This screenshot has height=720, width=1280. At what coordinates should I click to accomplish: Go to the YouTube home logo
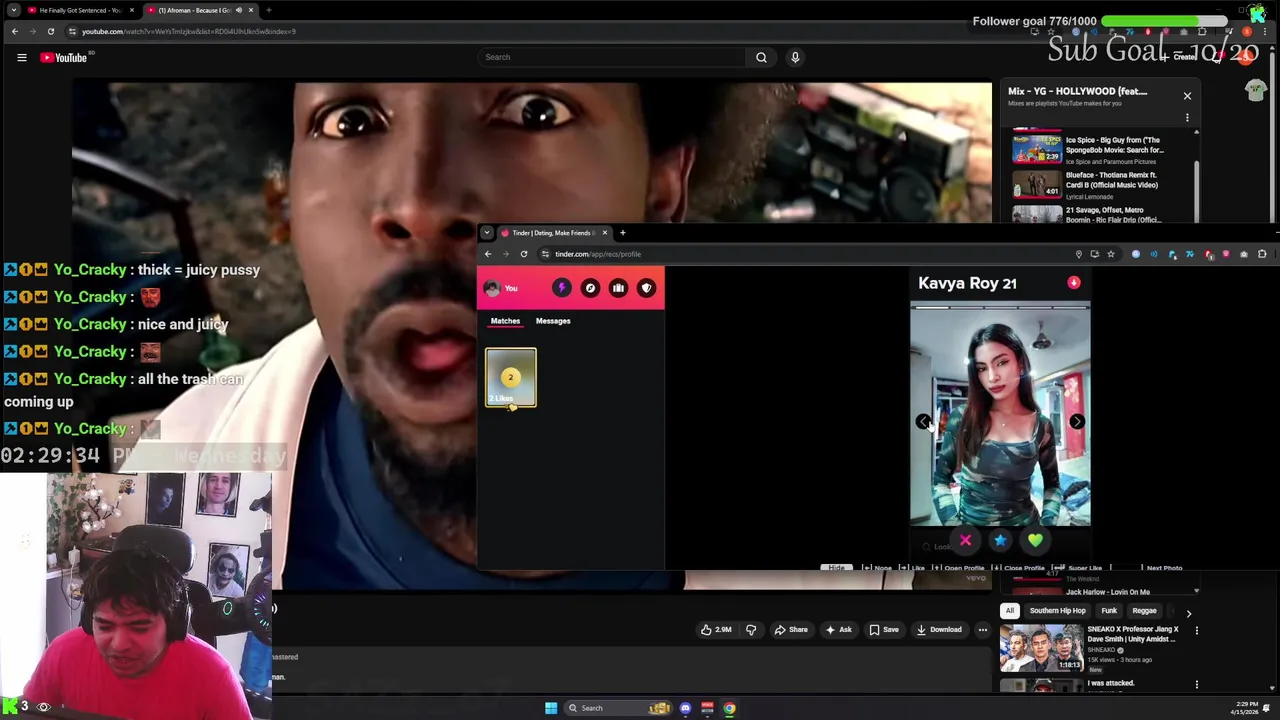pyautogui.click(x=65, y=57)
